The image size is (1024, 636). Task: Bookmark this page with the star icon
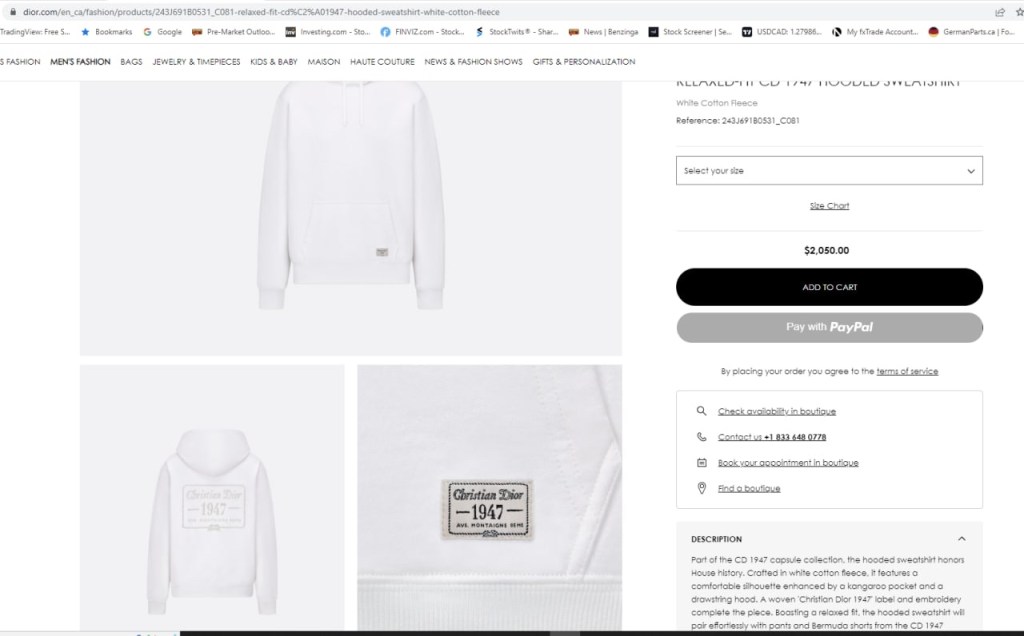point(1018,12)
